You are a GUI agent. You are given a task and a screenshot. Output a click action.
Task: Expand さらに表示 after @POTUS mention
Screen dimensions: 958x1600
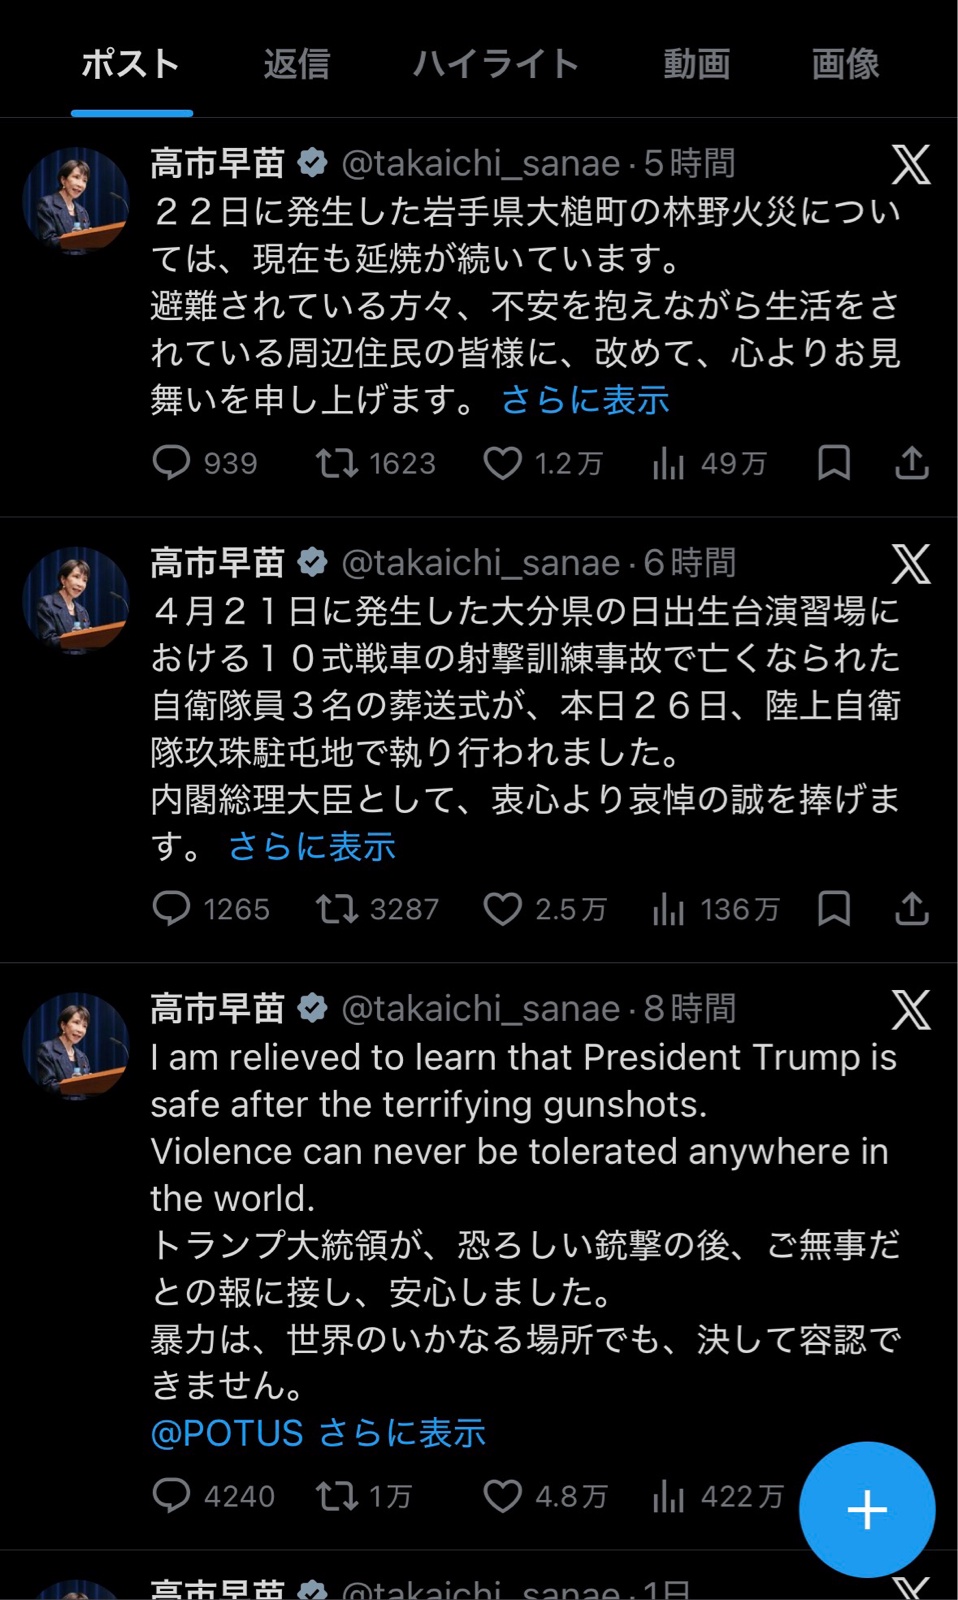402,1433
